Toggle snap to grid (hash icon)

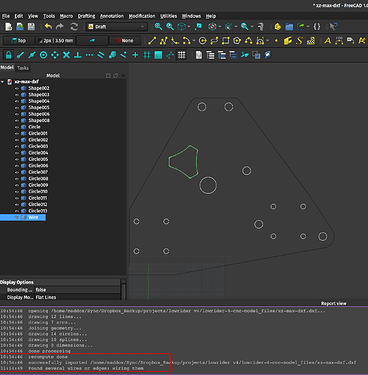click(x=147, y=55)
